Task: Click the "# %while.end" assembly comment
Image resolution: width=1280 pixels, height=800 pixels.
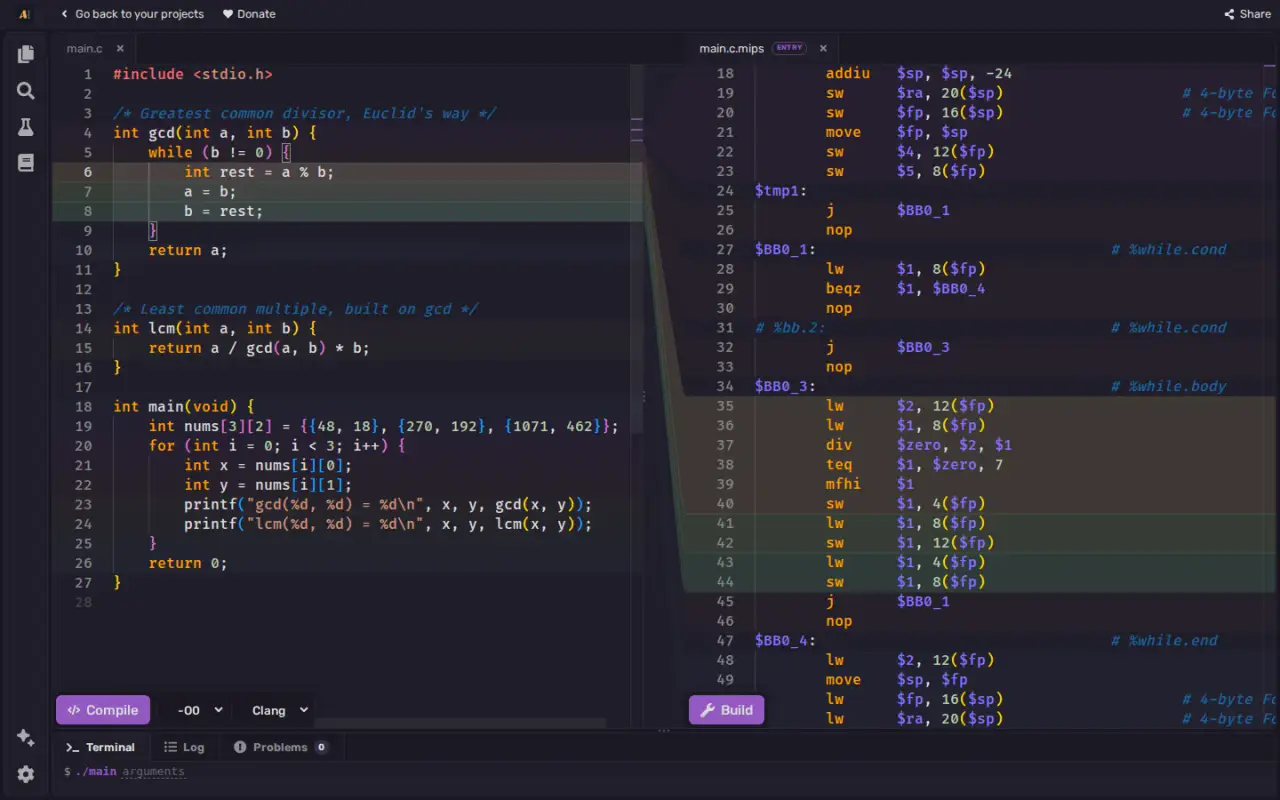Action: (1164, 641)
